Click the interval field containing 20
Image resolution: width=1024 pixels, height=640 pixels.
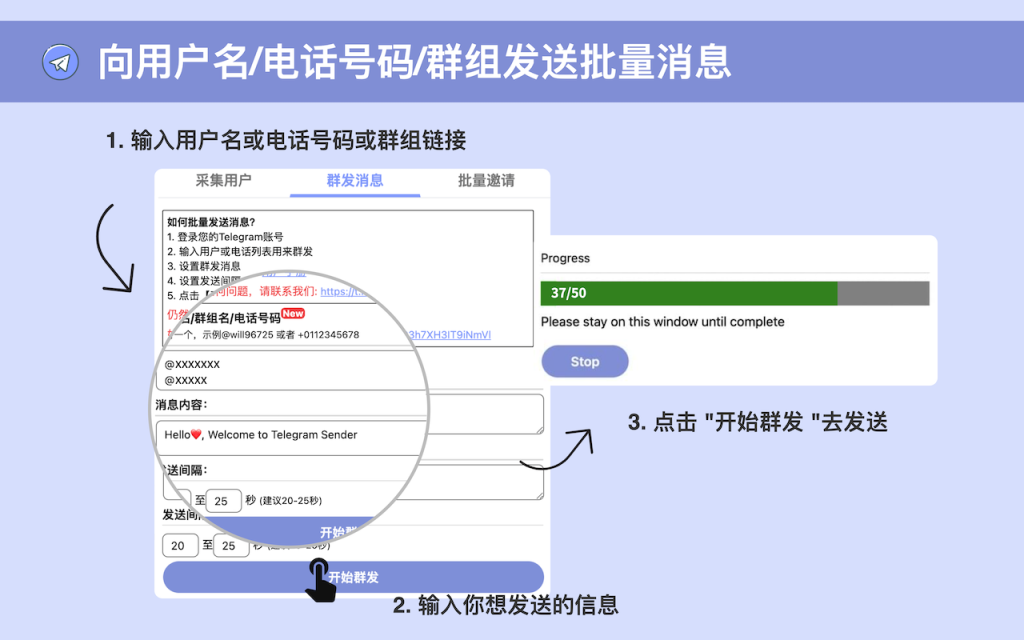(x=179, y=545)
